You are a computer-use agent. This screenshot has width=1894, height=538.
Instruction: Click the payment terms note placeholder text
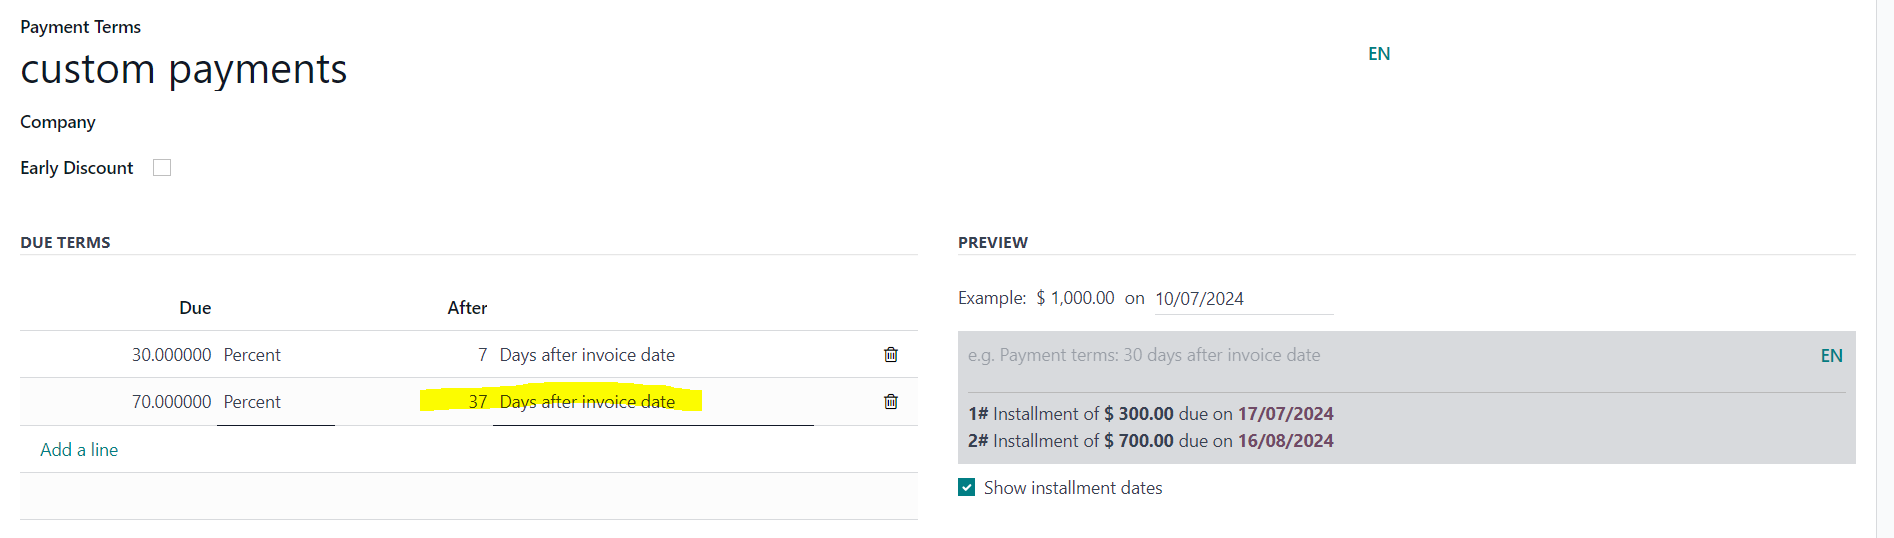1143,355
